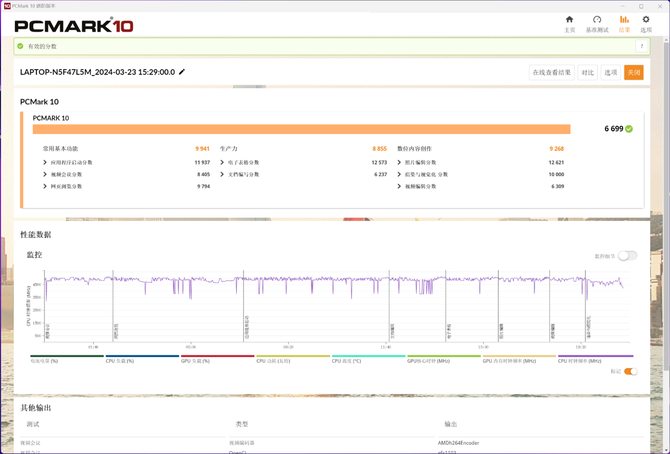The width and height of the screenshot is (670, 454).
Task: Click the pencil icon to rename result
Action: pyautogui.click(x=182, y=72)
